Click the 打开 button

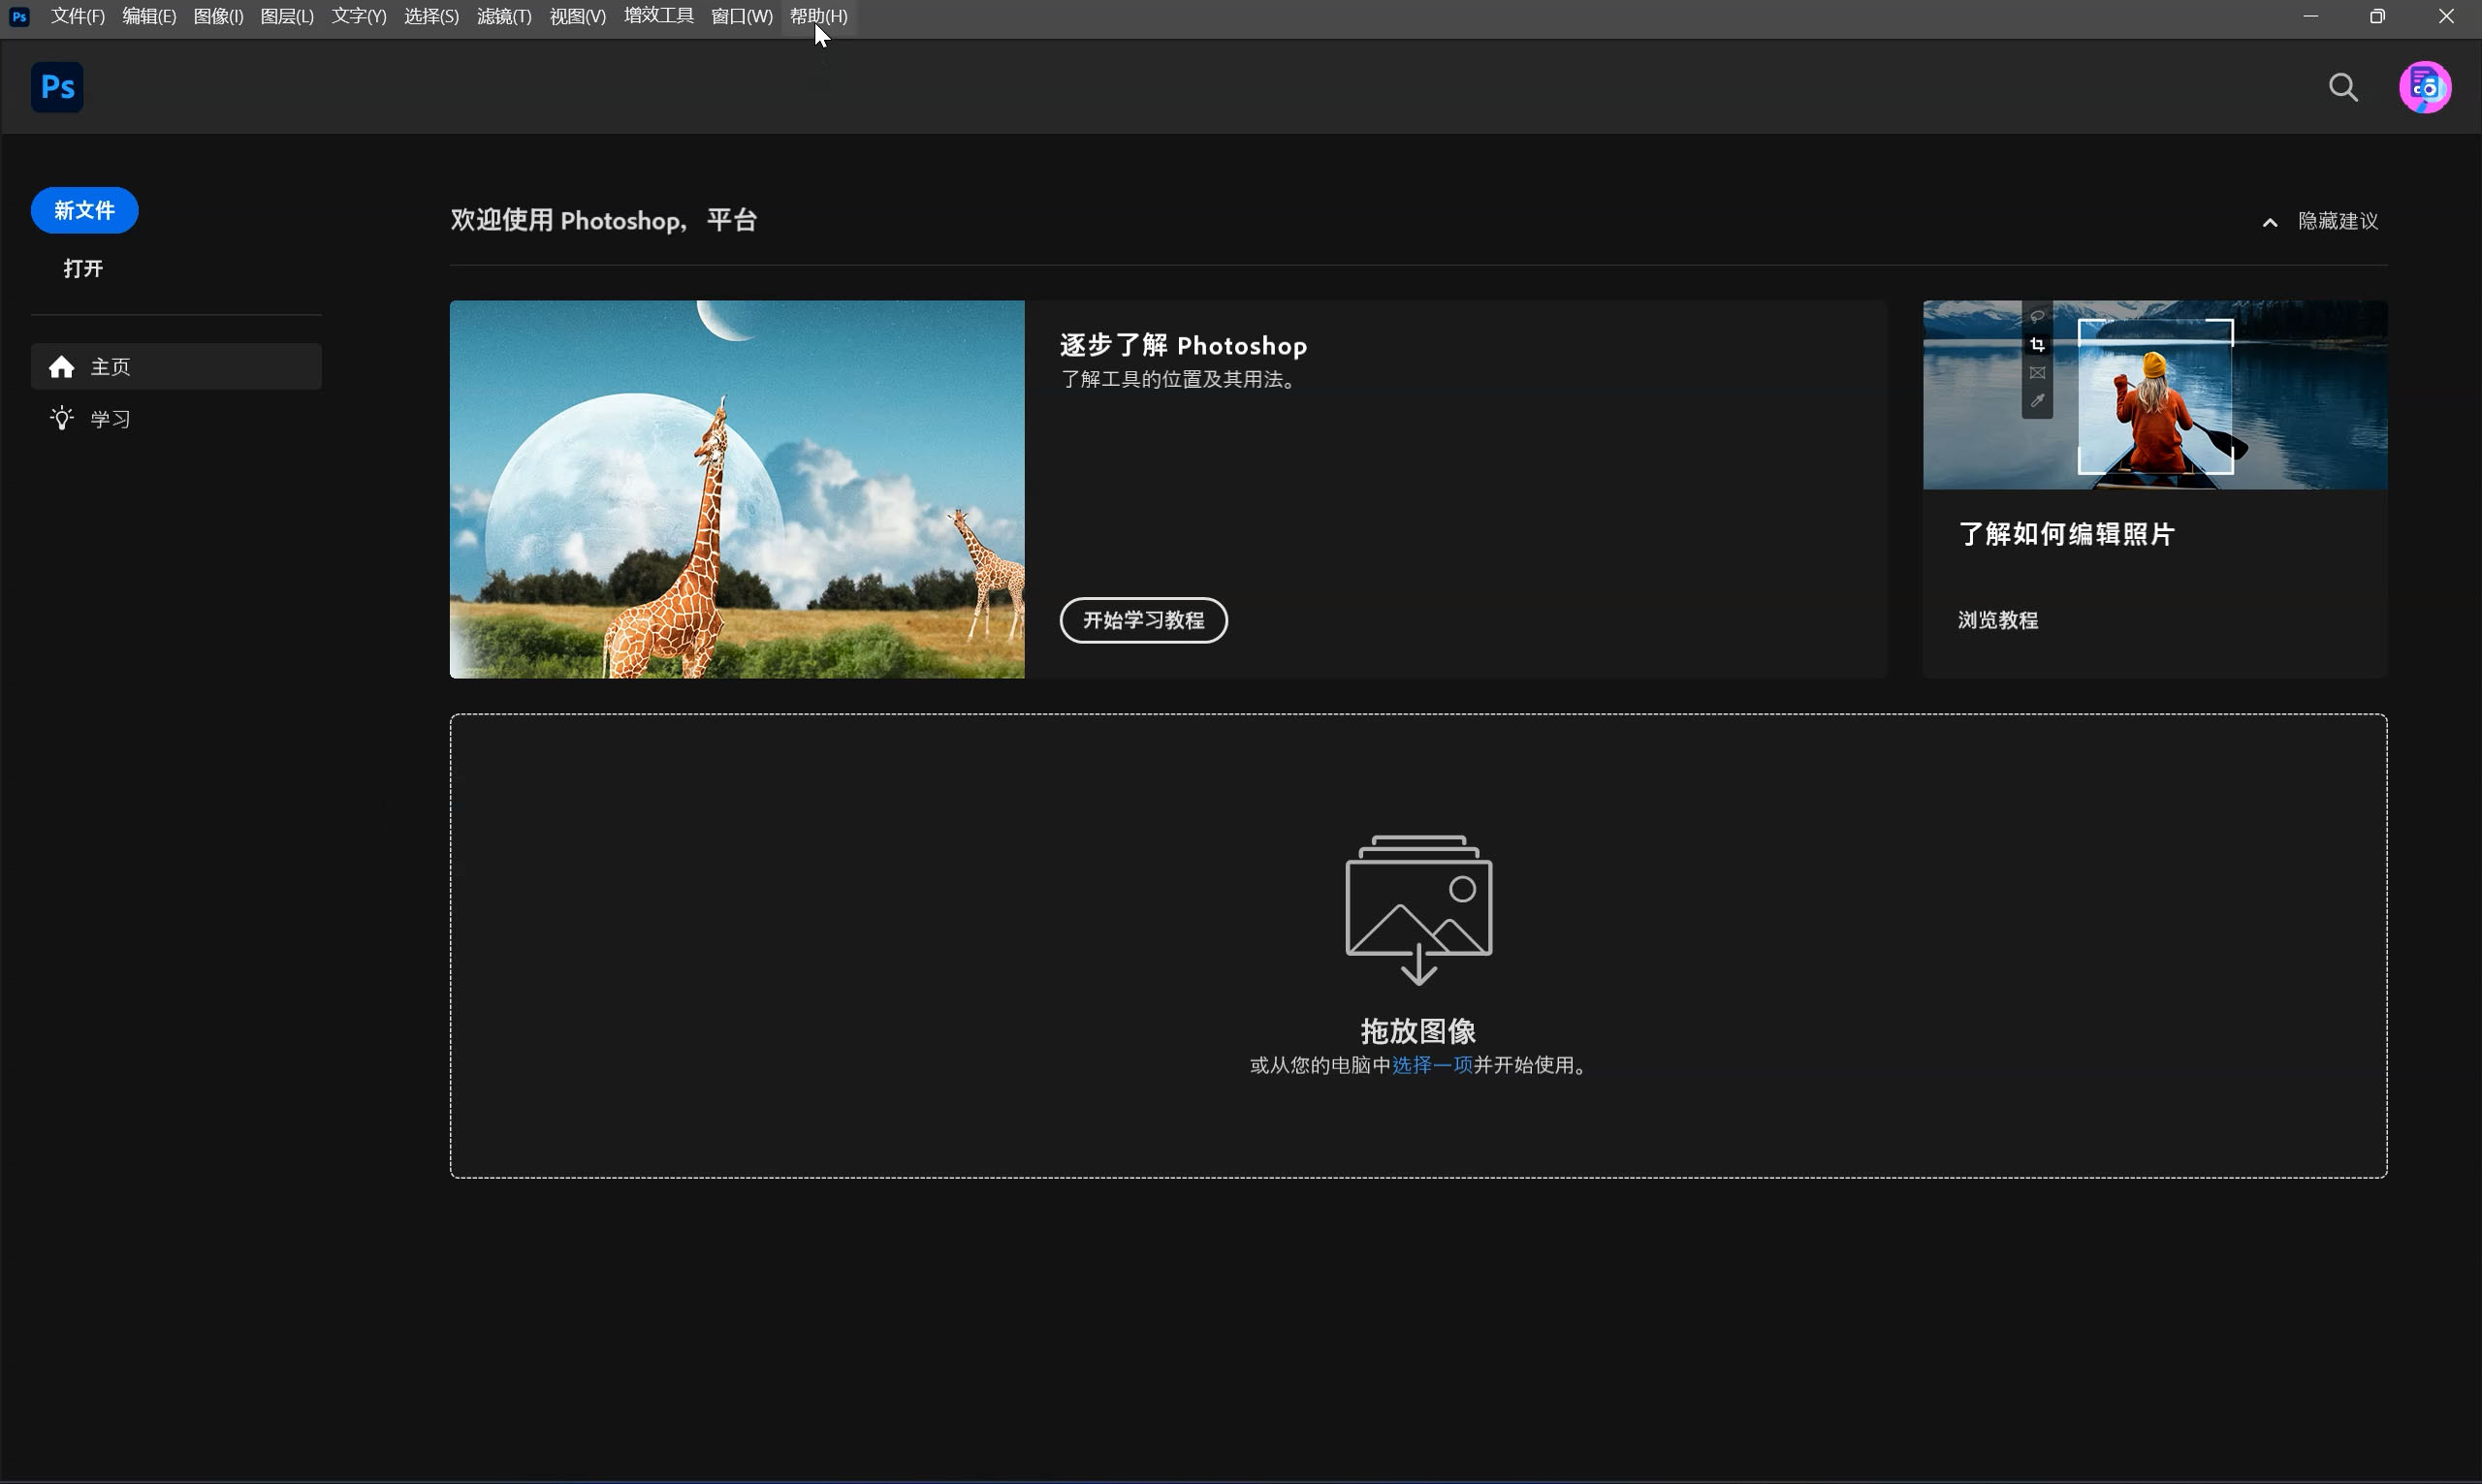(83, 268)
